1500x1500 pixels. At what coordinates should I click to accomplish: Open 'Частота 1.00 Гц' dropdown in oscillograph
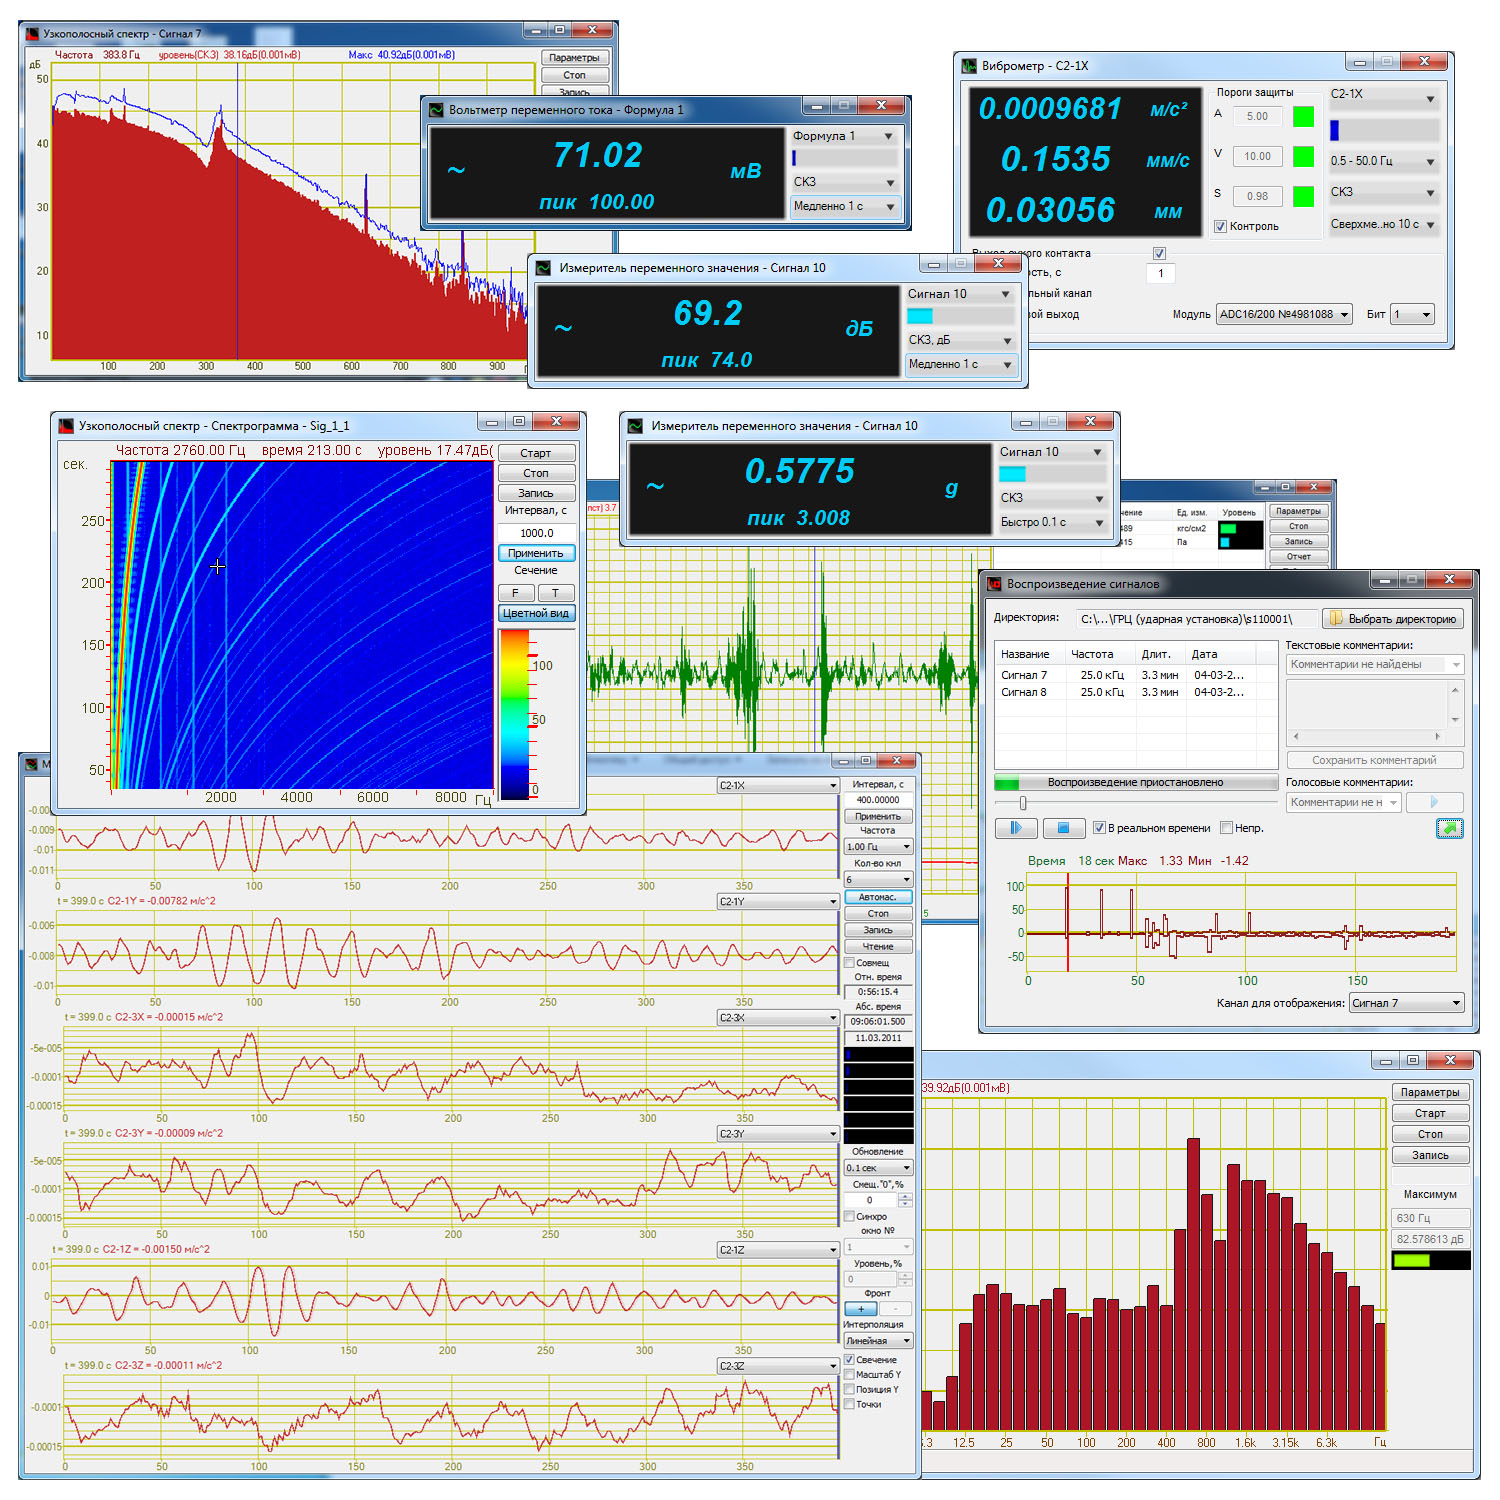coord(878,847)
